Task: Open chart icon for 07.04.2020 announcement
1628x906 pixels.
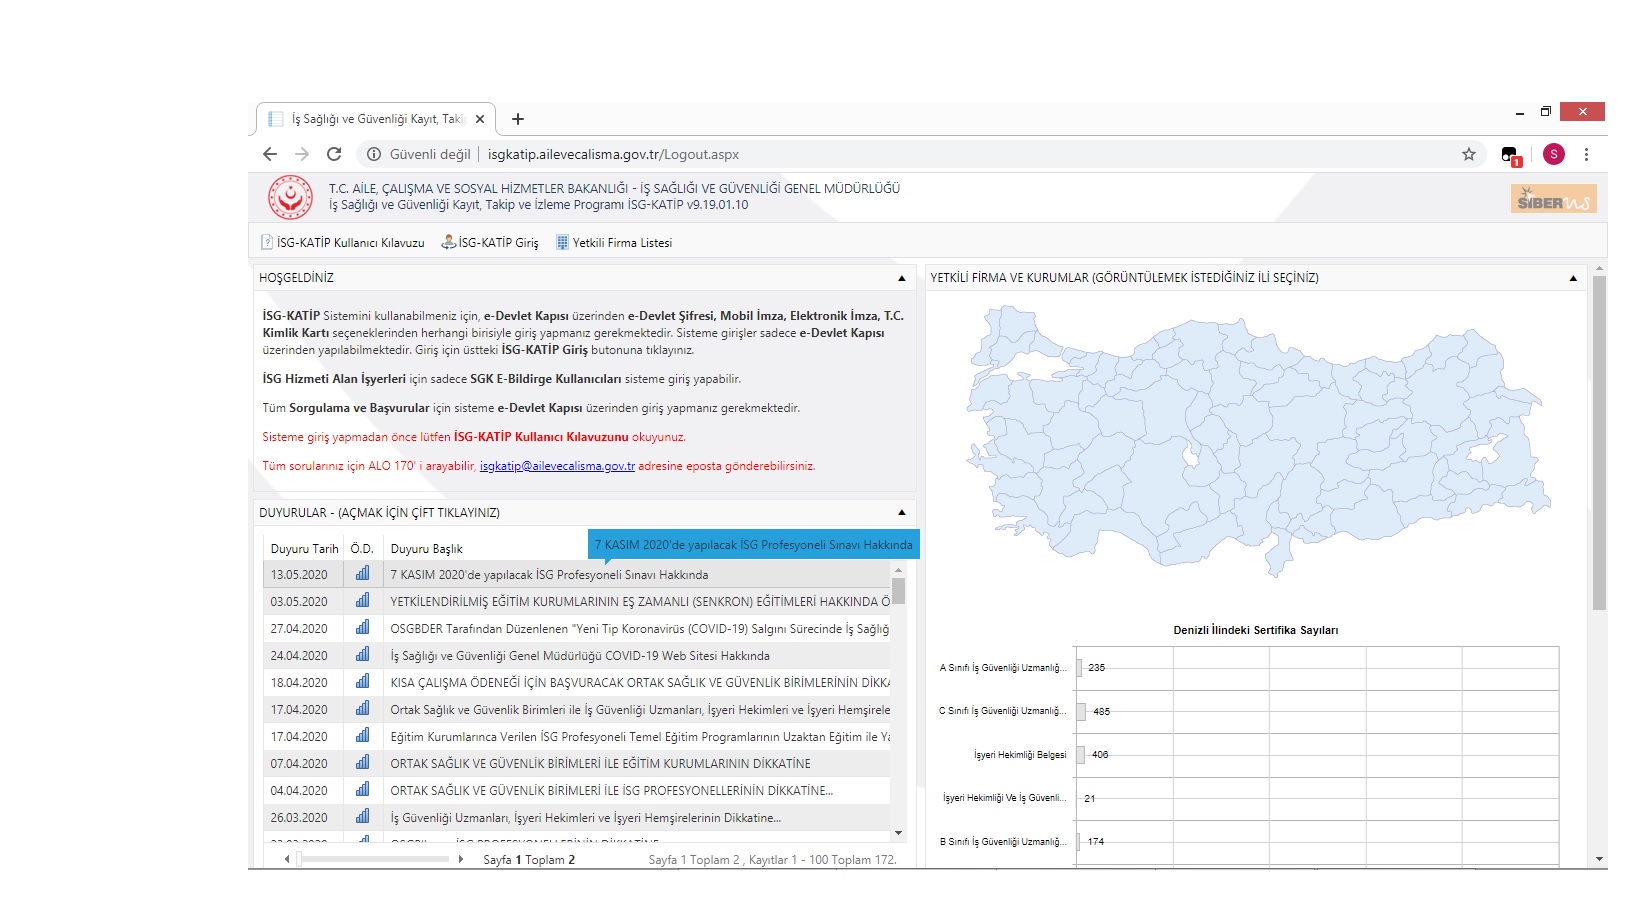Action: [x=362, y=763]
